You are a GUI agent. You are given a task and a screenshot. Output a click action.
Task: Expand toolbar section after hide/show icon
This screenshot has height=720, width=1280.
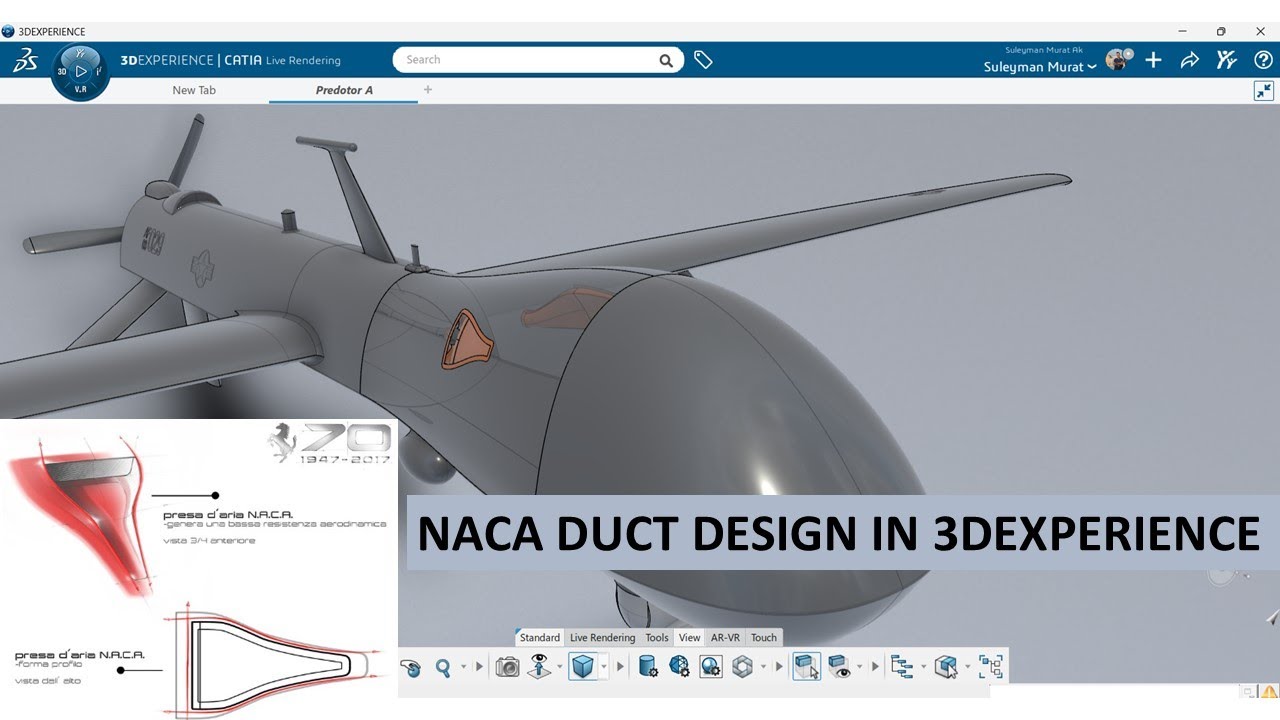point(875,667)
